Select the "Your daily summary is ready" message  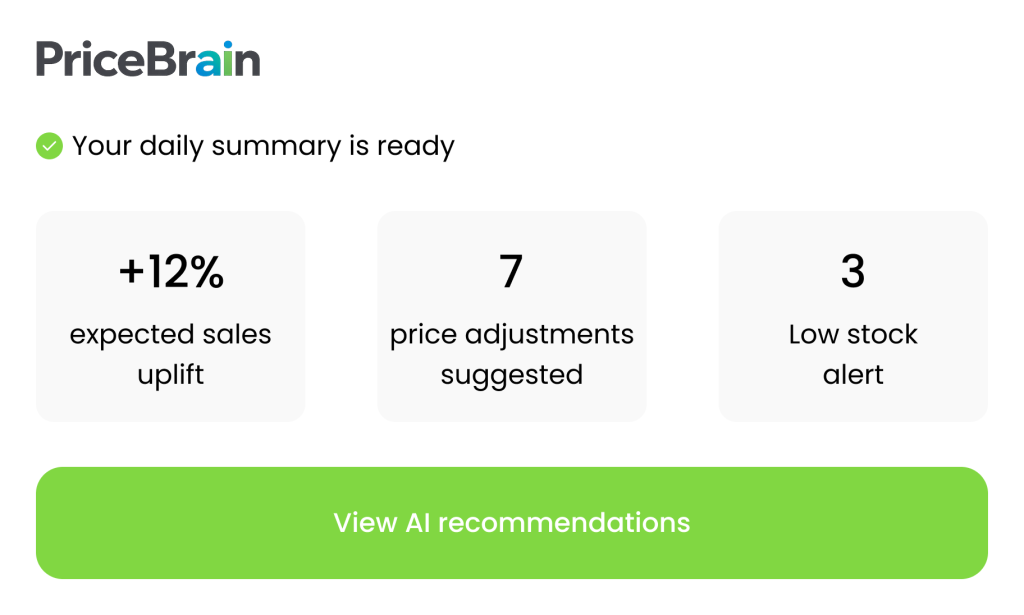263,146
